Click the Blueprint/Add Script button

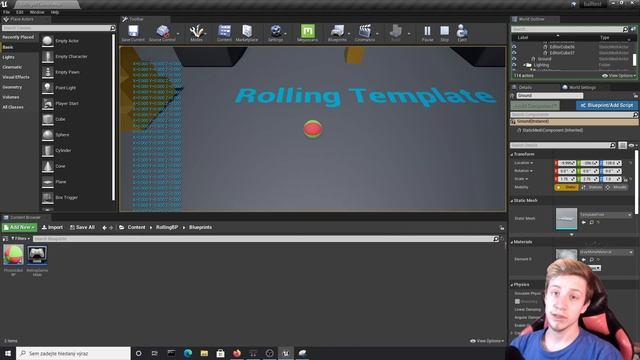(607, 105)
